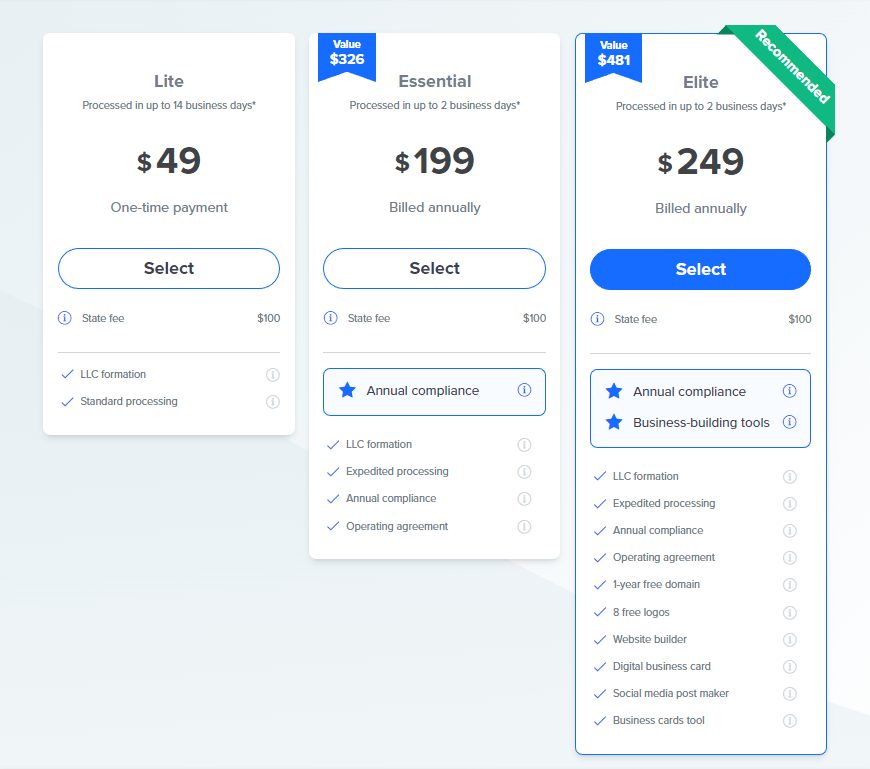Click the checkmark beside Annual compliance in Essential
This screenshot has height=769, width=870.
click(x=334, y=498)
